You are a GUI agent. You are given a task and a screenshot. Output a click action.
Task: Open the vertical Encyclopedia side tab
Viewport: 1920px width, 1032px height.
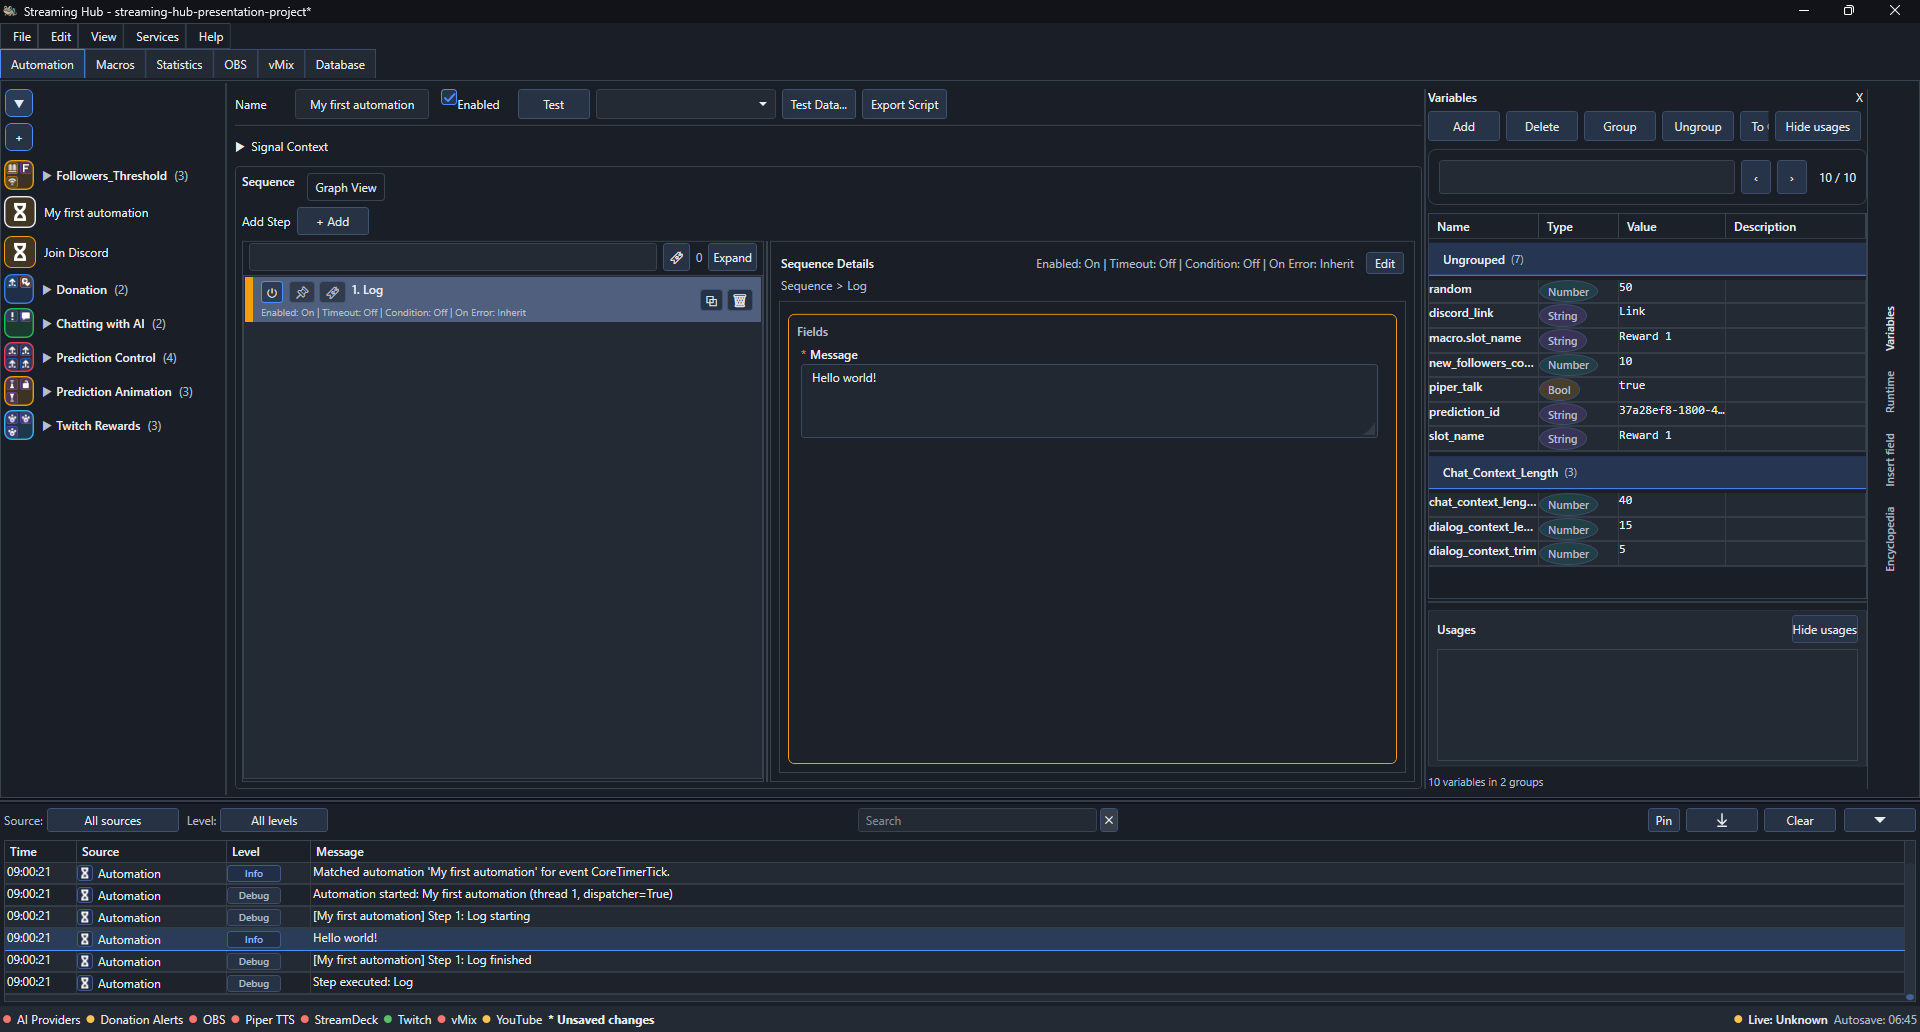[x=1890, y=540]
